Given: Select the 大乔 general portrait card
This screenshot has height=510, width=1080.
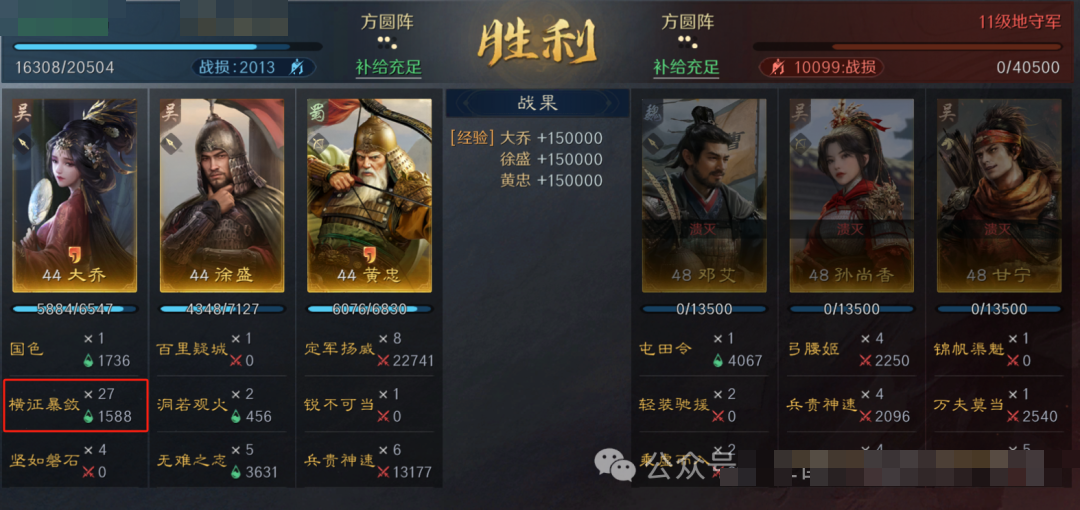Looking at the screenshot, I should point(74,196).
